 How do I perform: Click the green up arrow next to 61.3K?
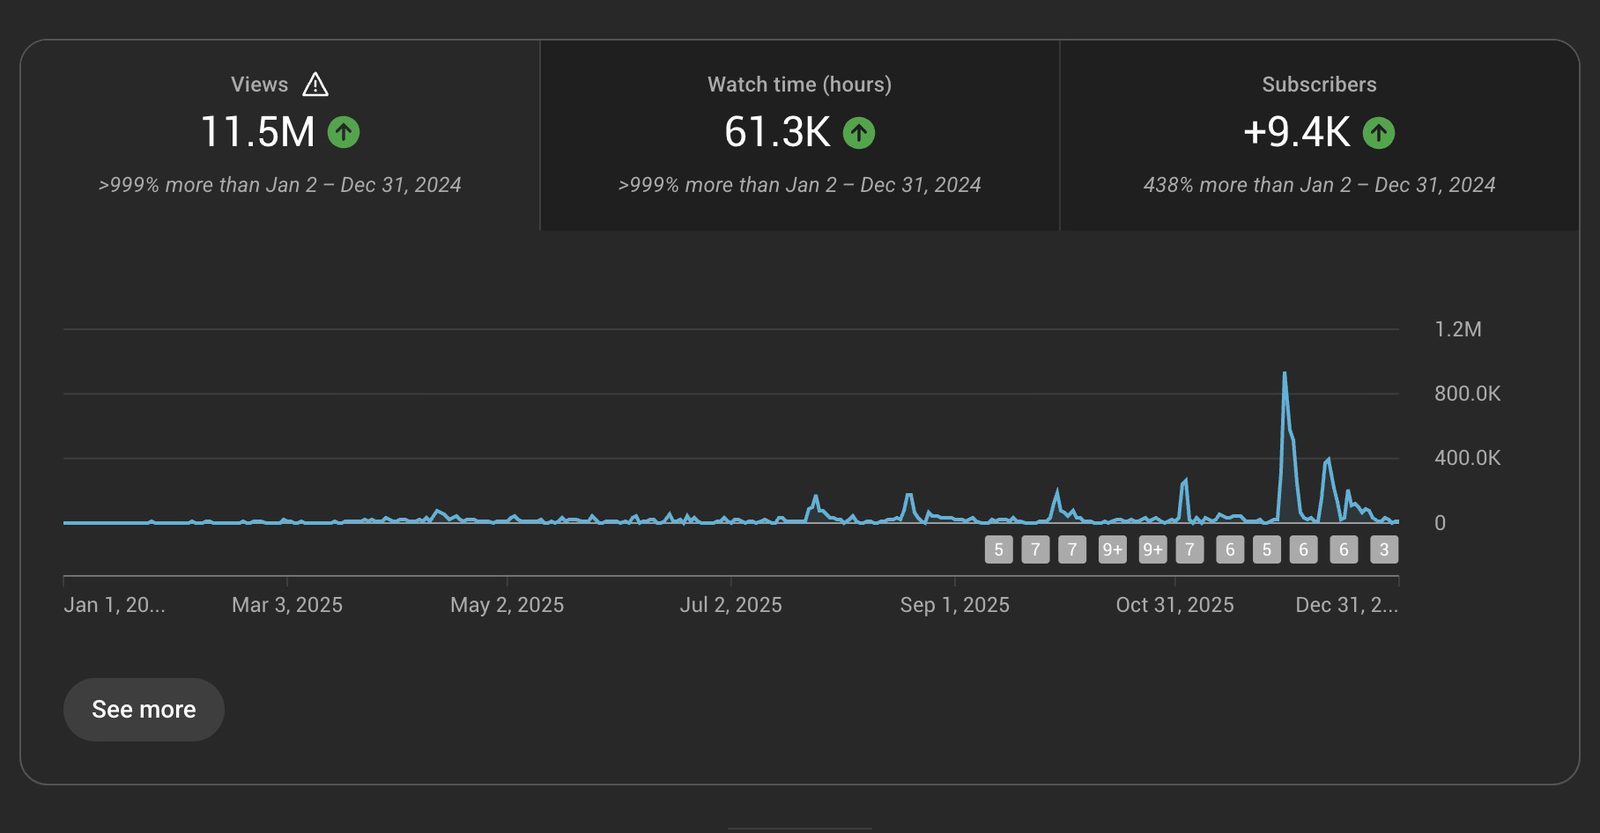point(859,132)
